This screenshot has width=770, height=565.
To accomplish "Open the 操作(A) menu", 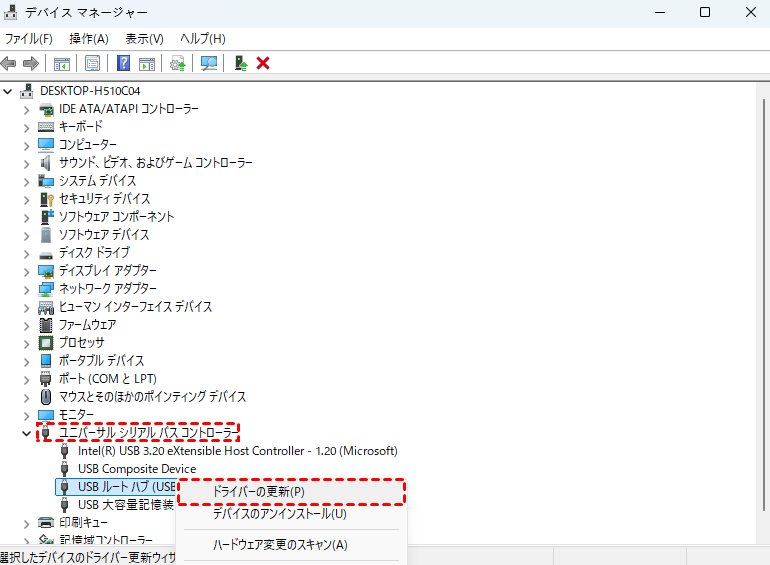I will click(x=88, y=38).
